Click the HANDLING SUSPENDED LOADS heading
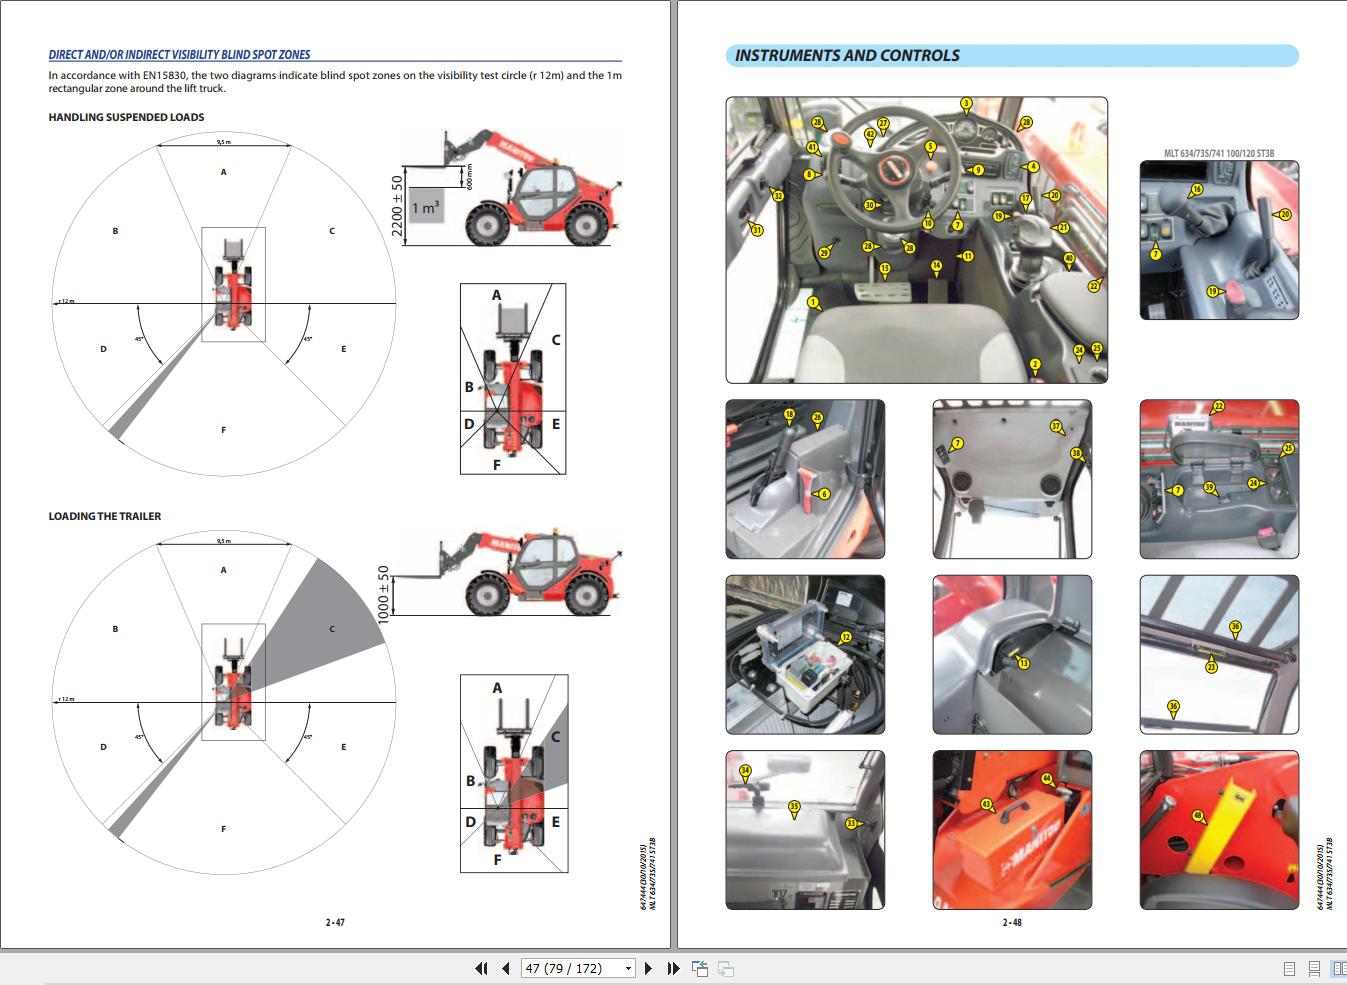 (125, 117)
